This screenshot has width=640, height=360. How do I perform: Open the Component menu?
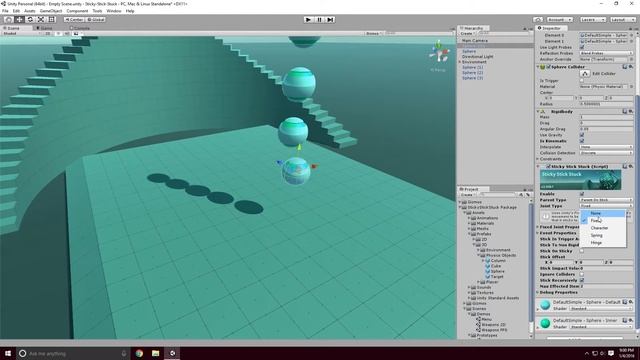pyautogui.click(x=77, y=11)
